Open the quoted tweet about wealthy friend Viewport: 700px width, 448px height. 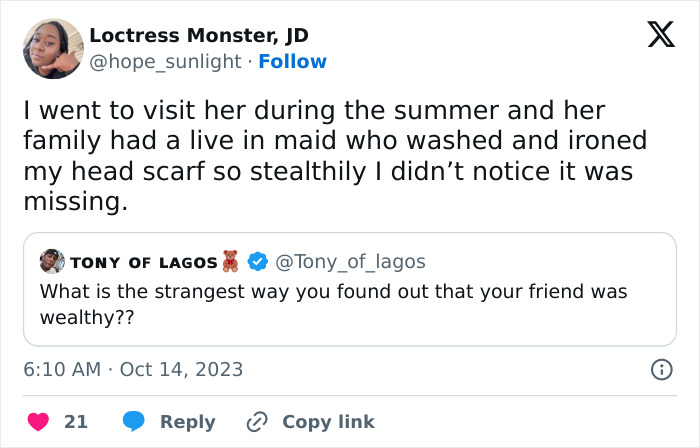click(350, 289)
